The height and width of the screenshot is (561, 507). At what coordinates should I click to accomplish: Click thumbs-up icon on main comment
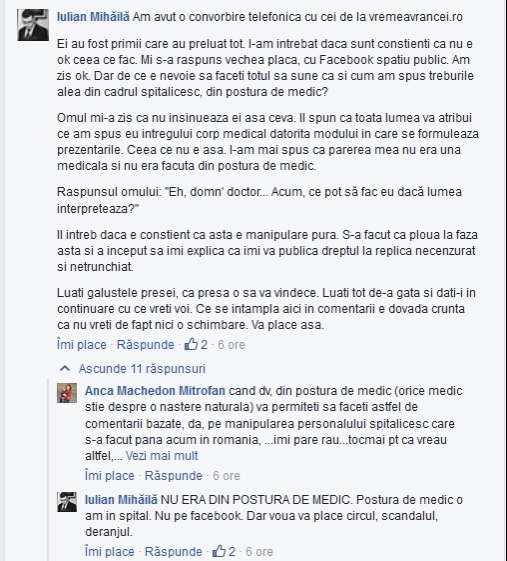[x=191, y=345]
